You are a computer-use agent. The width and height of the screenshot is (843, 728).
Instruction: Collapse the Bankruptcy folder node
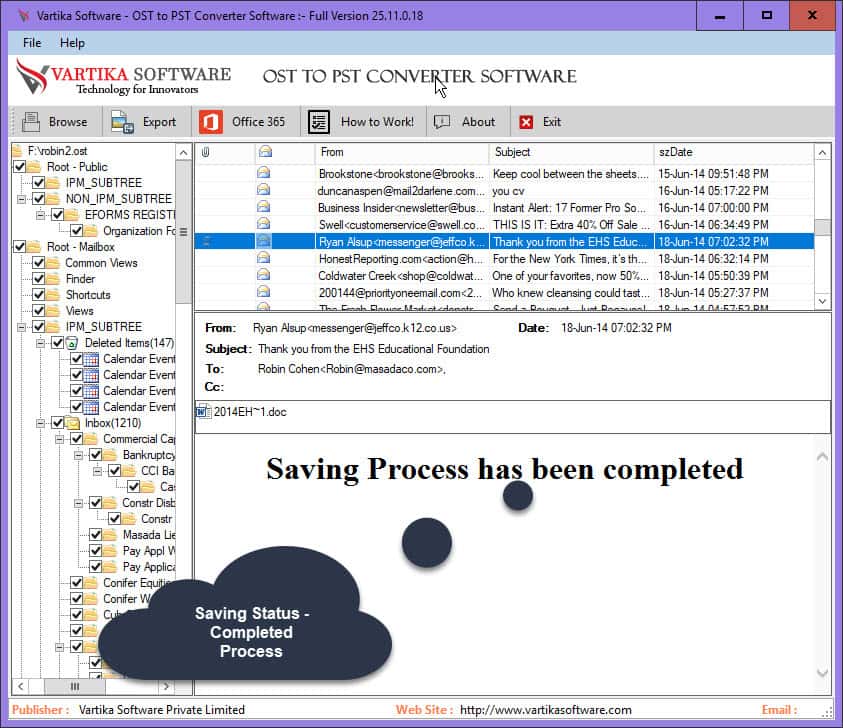coord(78,455)
